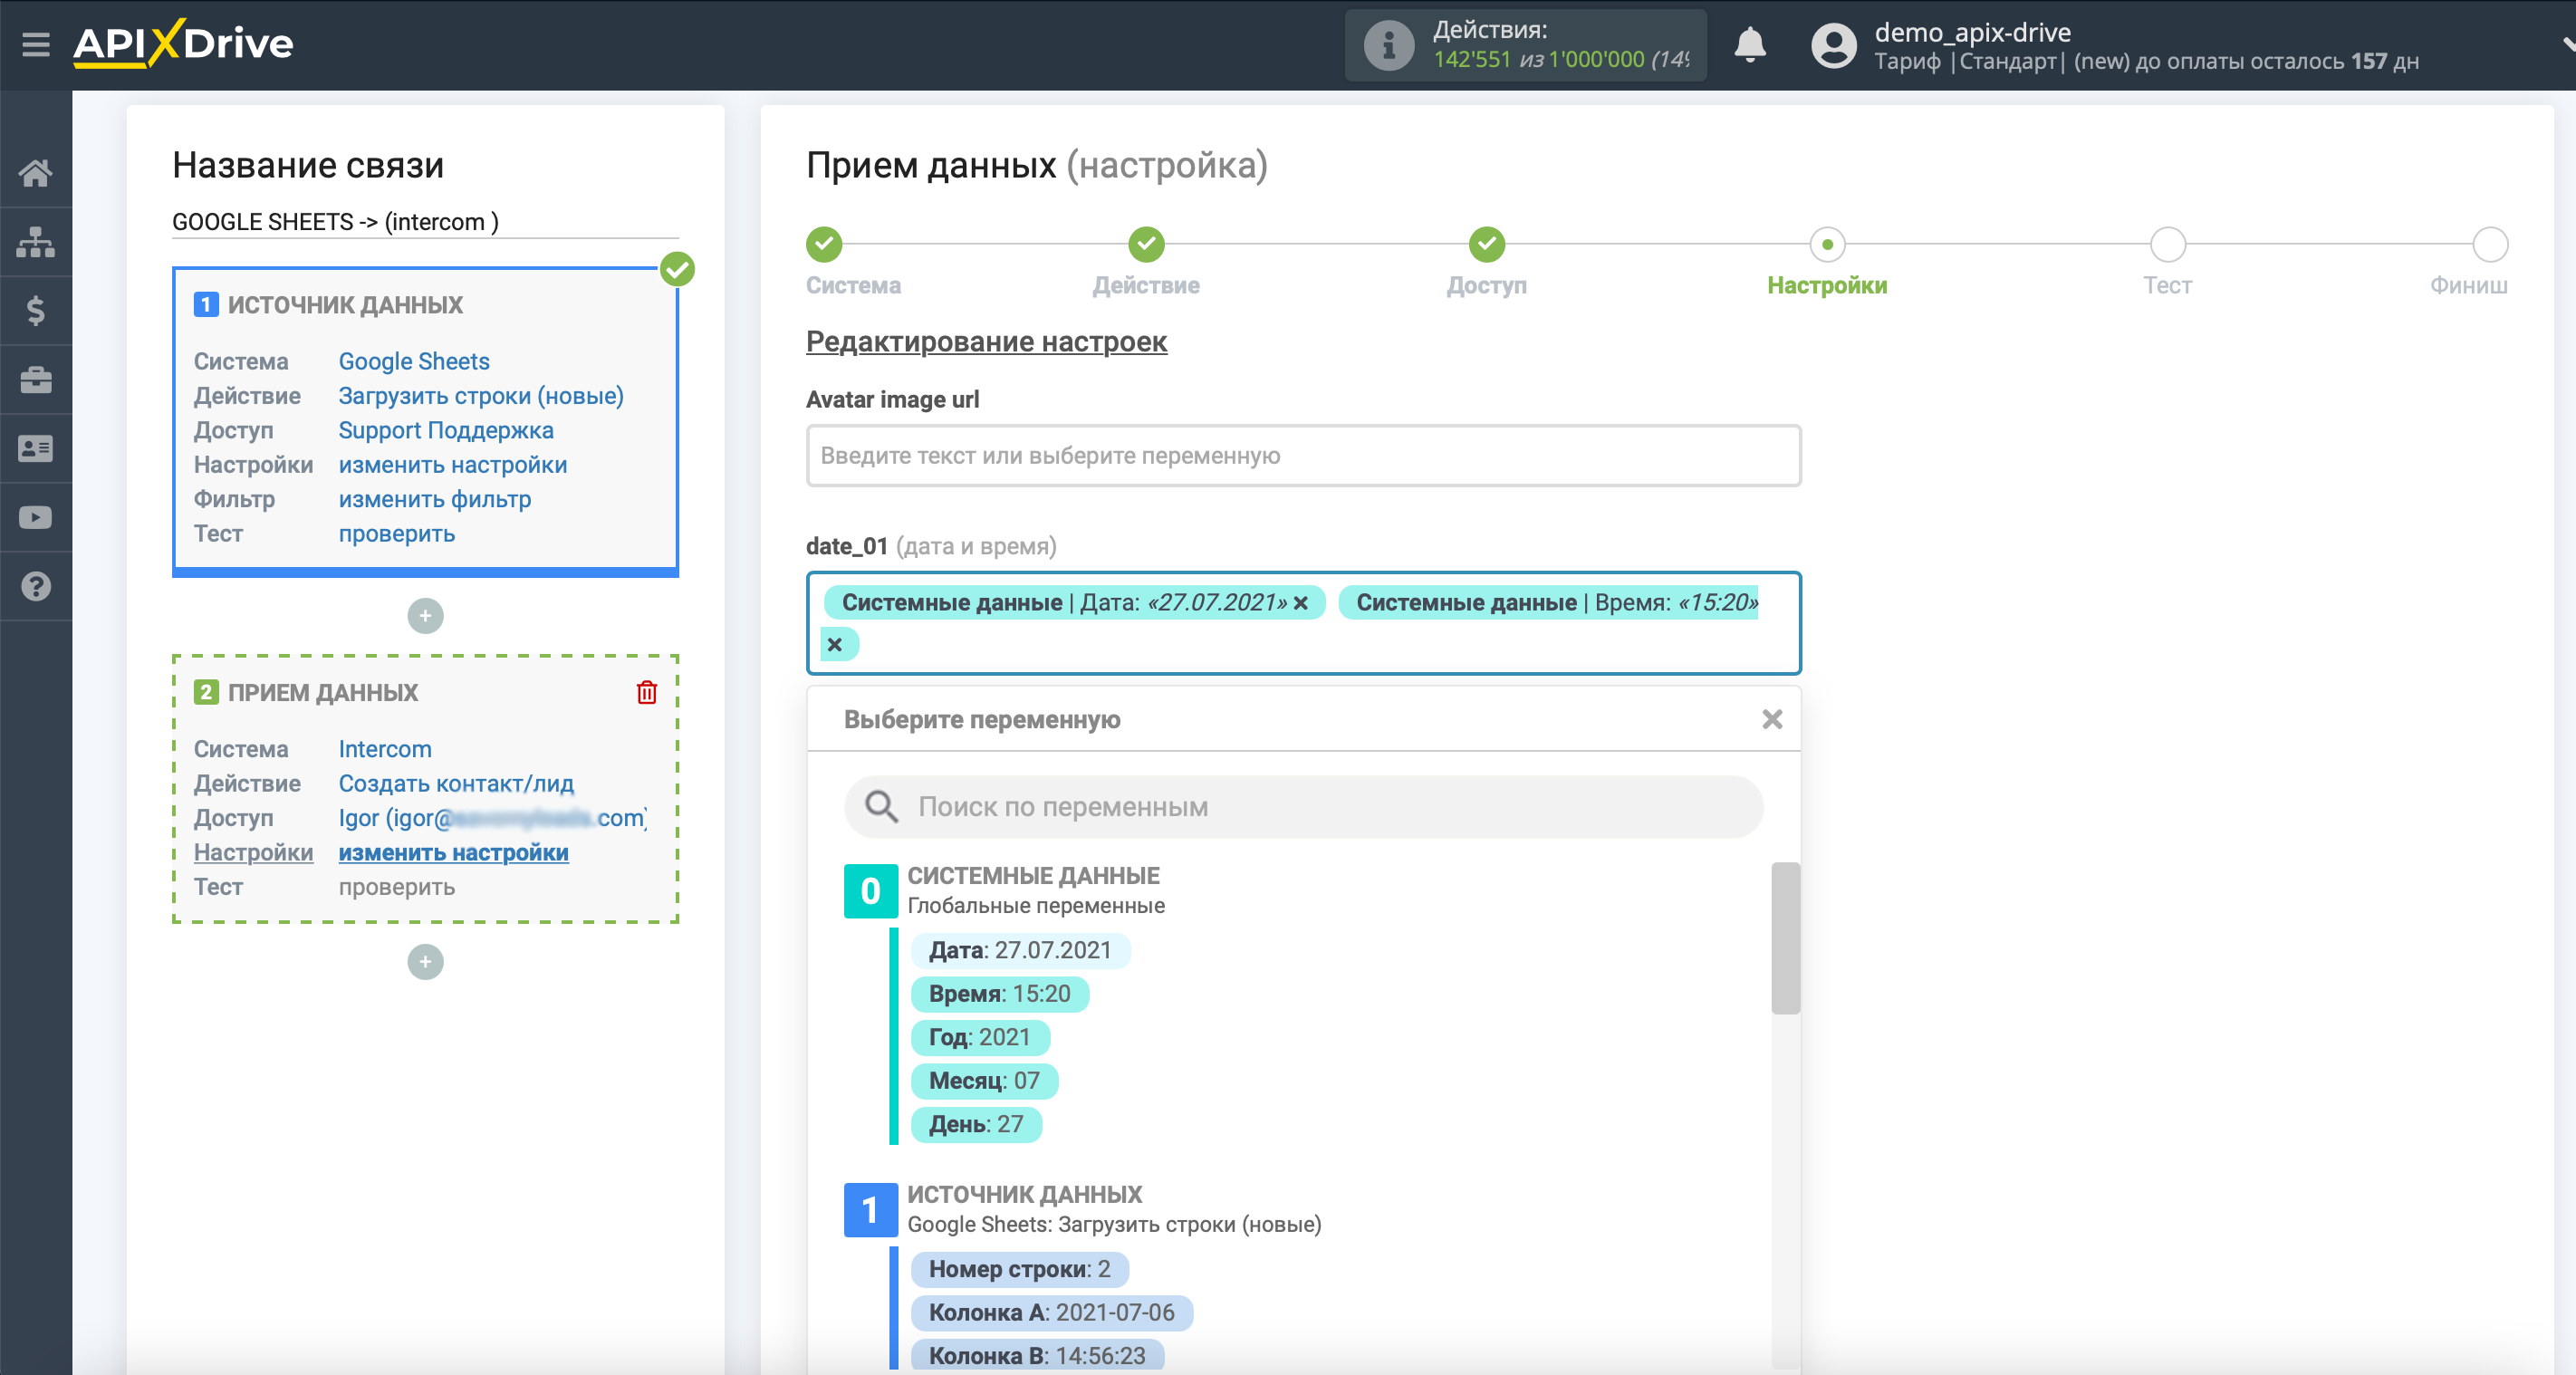Collapse the ИСТОЧНИК ДАННЫХ variables group
The height and width of the screenshot is (1375, 2576).
(x=870, y=1210)
